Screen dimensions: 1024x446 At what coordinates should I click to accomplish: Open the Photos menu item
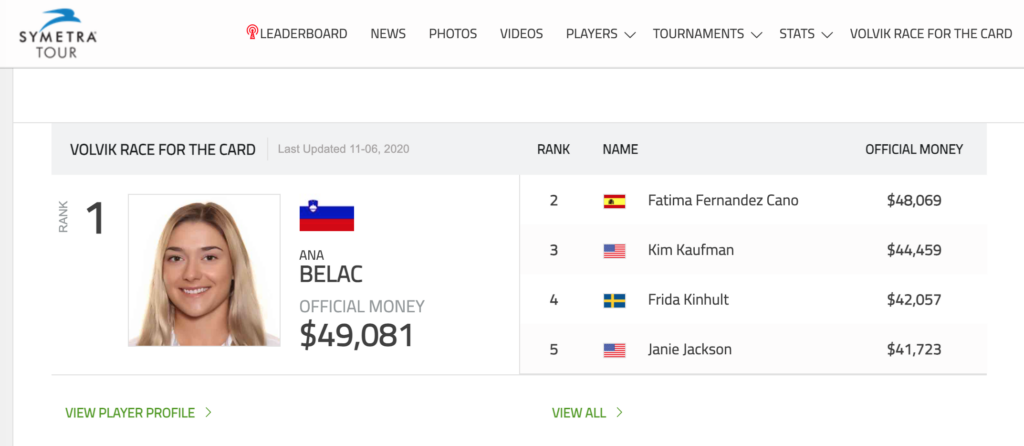(x=453, y=34)
